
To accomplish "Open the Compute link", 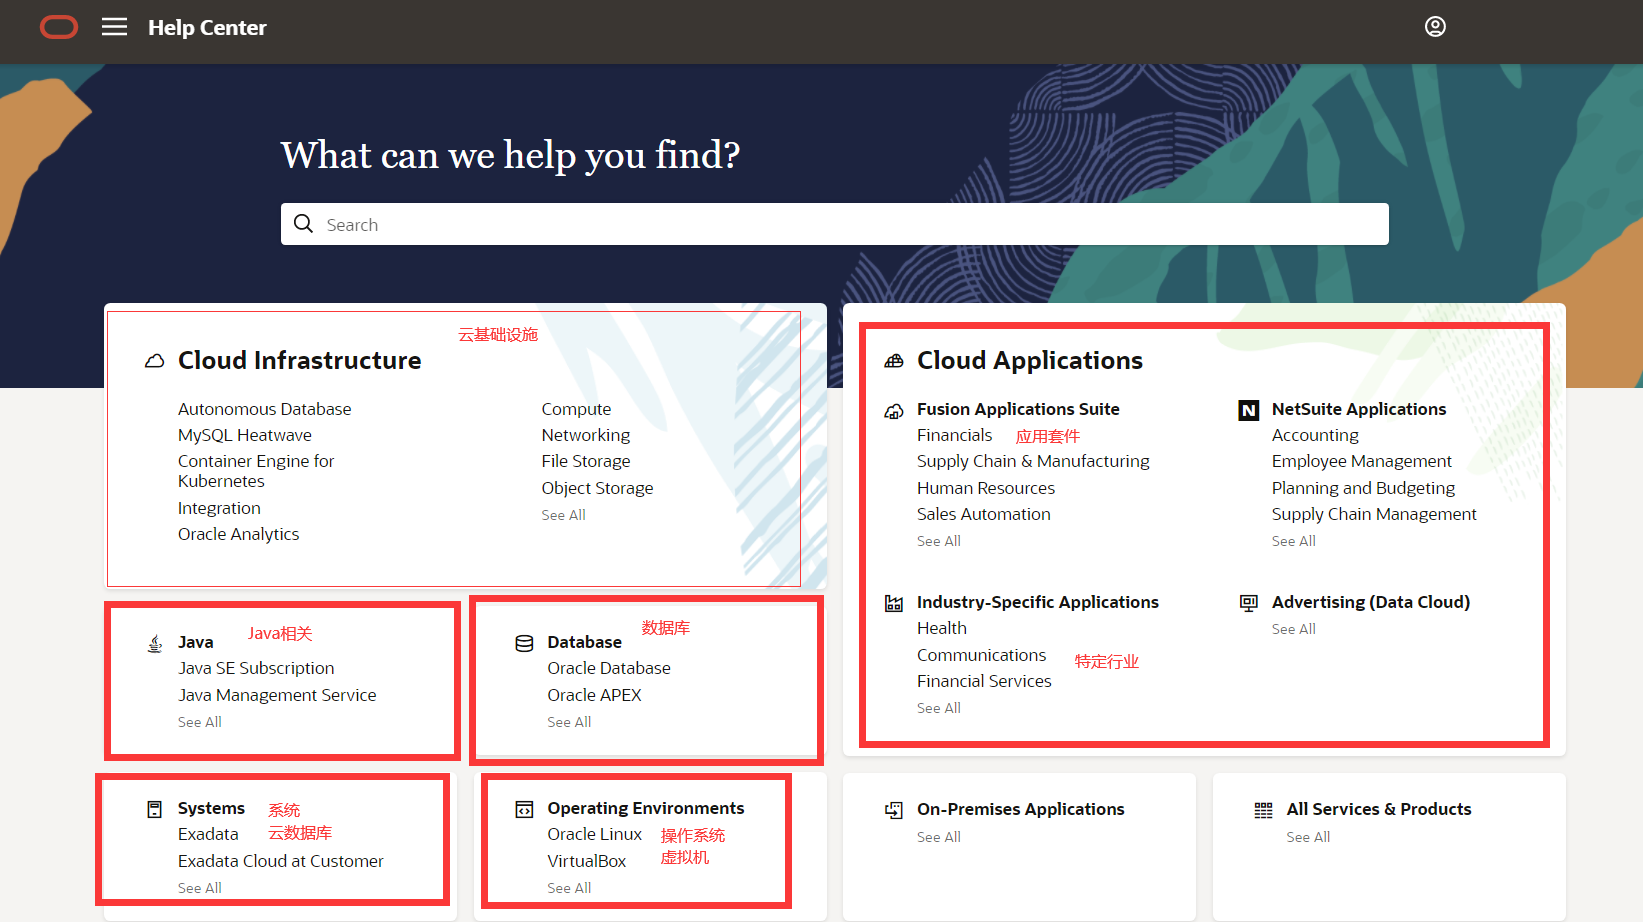I will click(576, 409).
